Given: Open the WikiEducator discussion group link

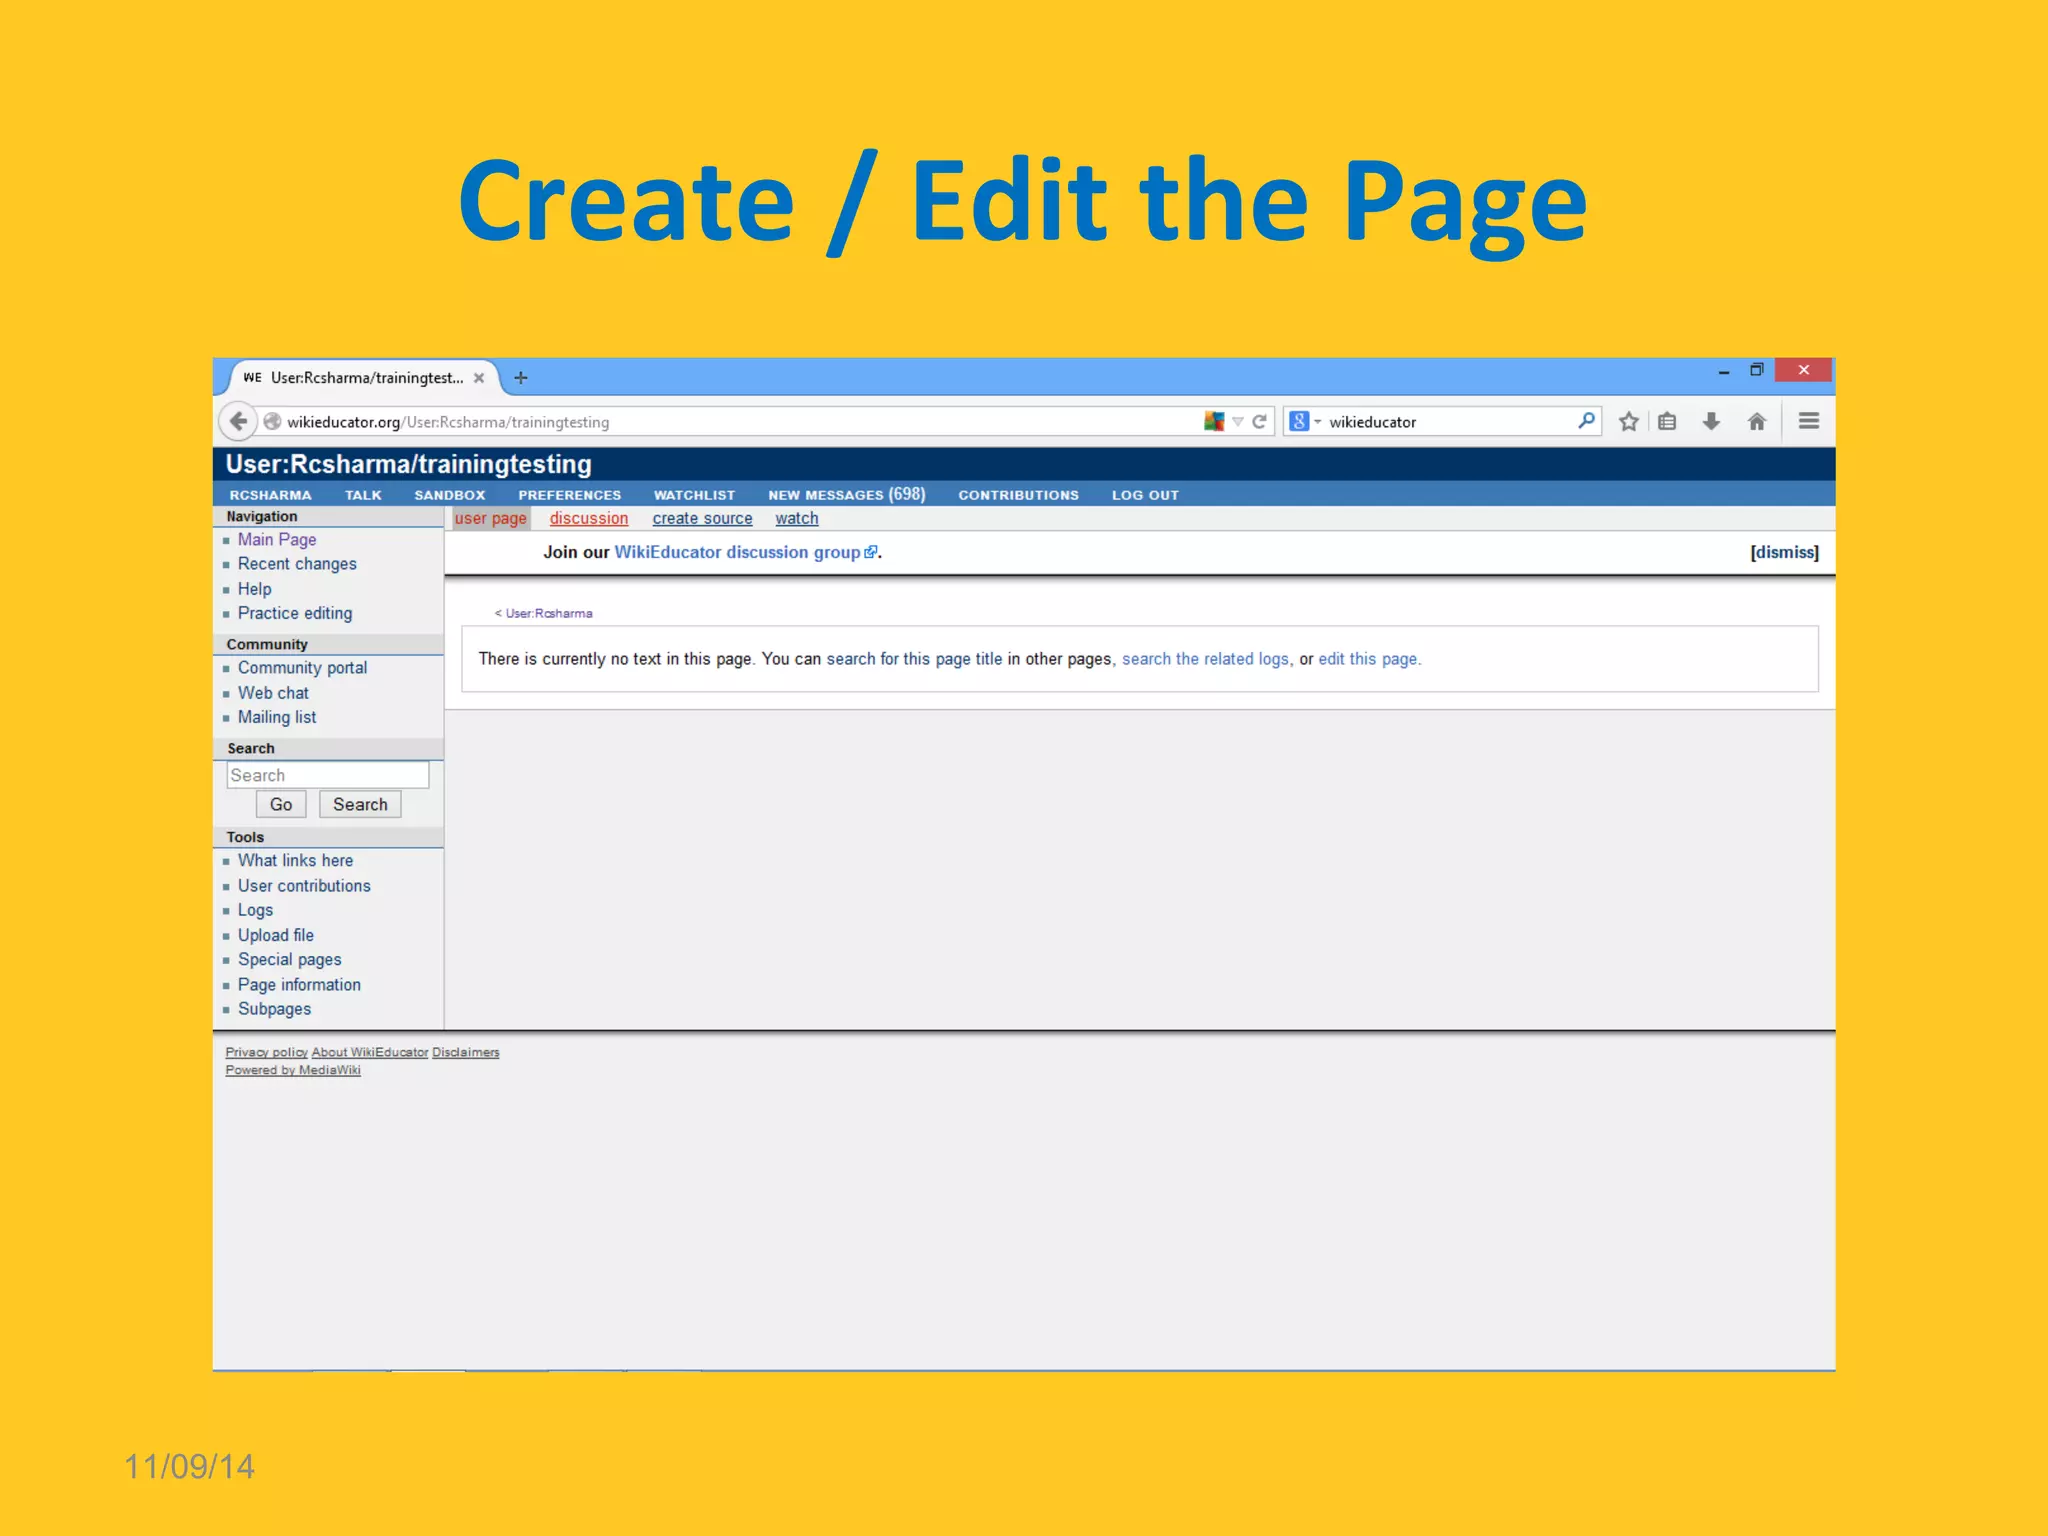Looking at the screenshot, I should (x=745, y=552).
